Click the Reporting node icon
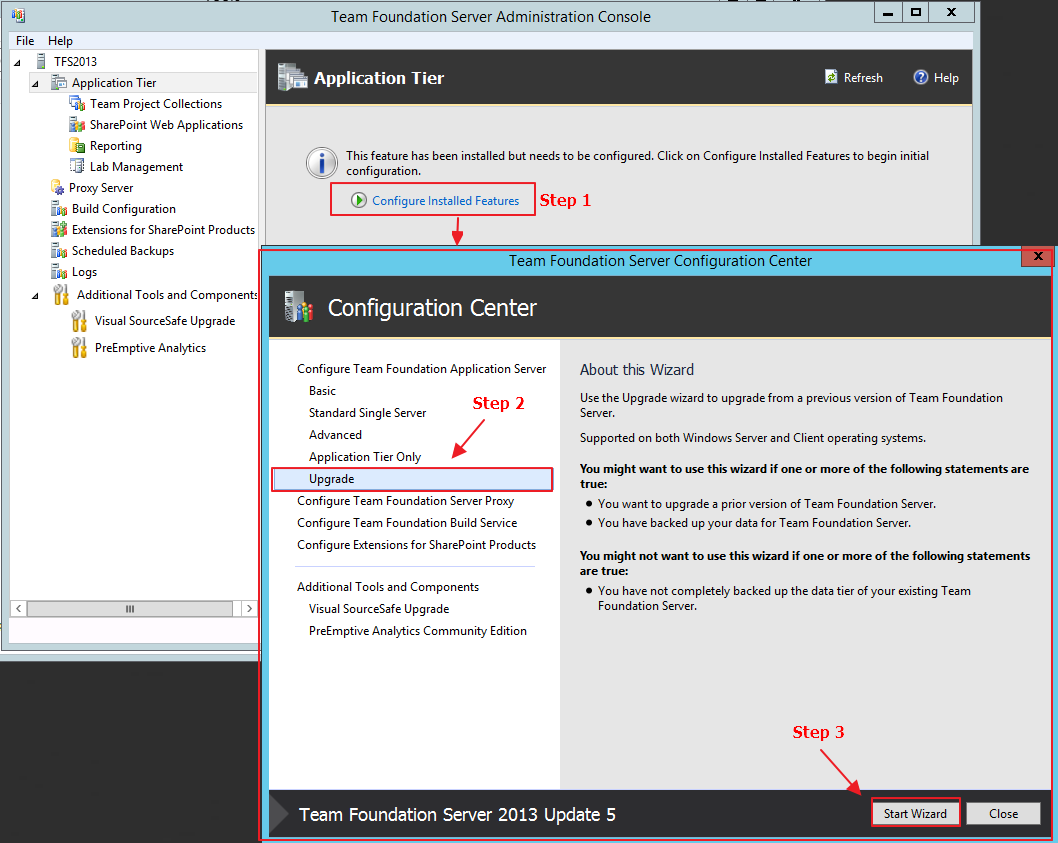The height and width of the screenshot is (843, 1058). pyautogui.click(x=77, y=145)
